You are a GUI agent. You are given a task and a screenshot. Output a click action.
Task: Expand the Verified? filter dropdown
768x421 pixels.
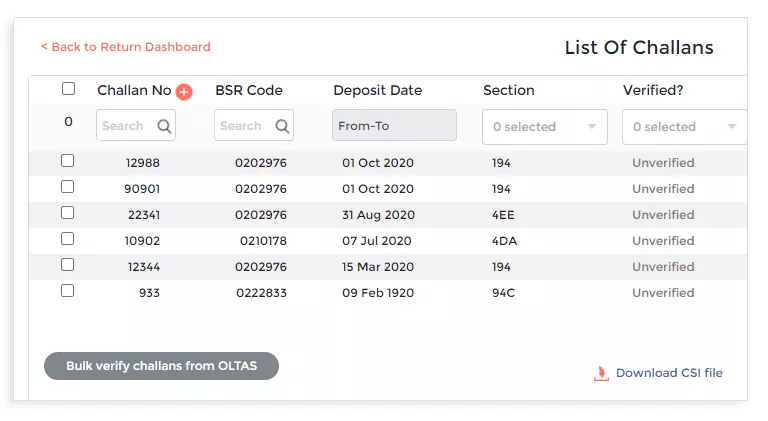(x=684, y=127)
